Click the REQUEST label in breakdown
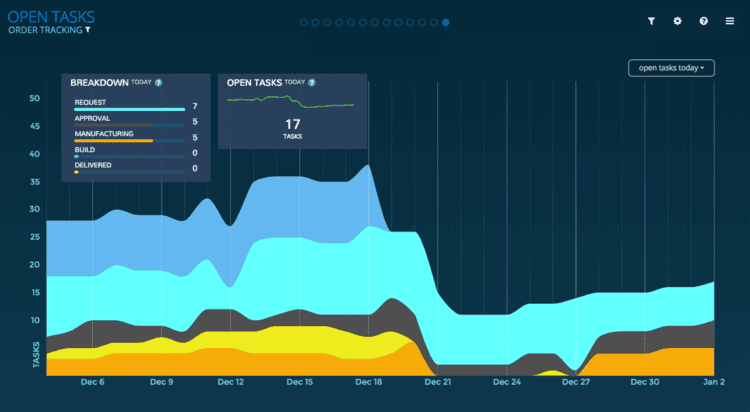 tap(90, 102)
